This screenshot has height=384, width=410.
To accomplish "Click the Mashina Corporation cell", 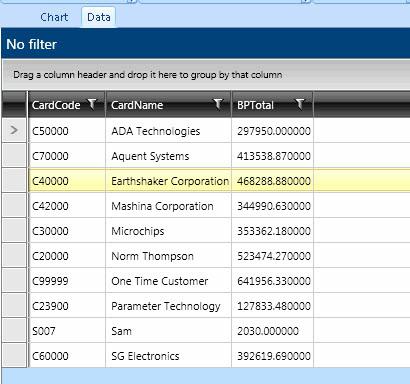I will [168, 206].
